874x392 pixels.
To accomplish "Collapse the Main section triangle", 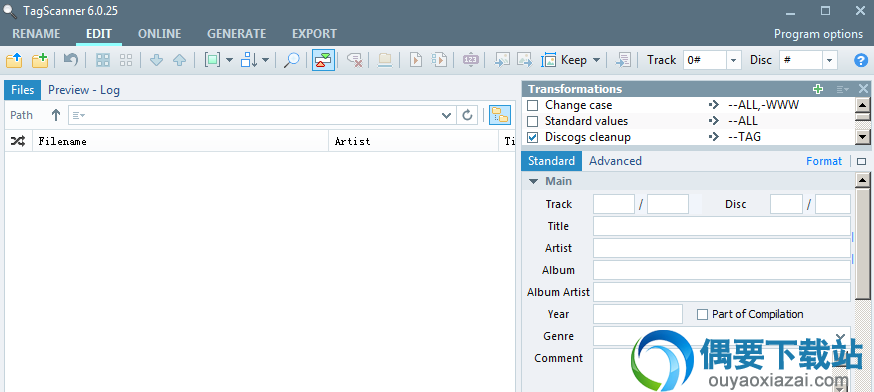I will (533, 181).
